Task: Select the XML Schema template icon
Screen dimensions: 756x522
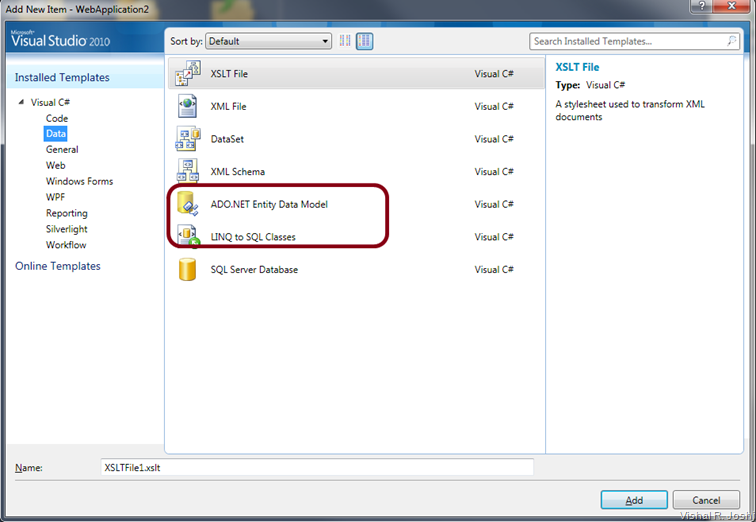Action: point(188,171)
